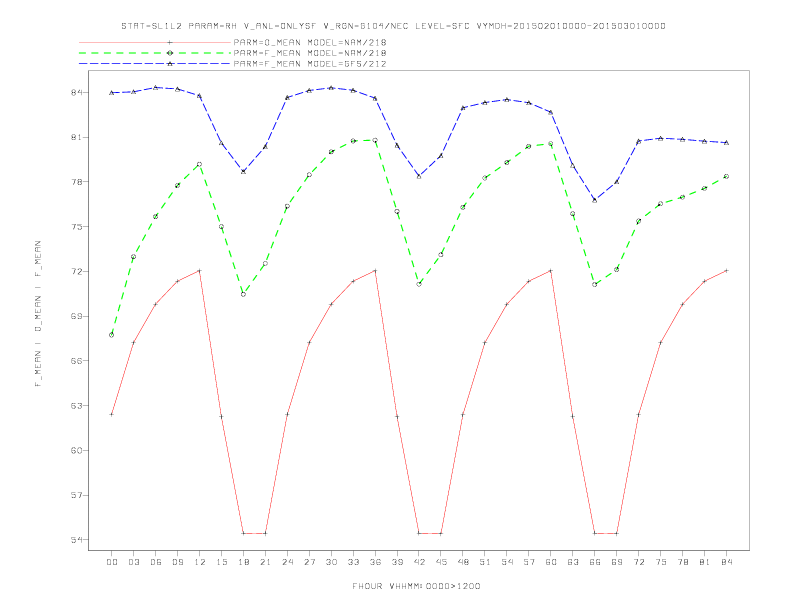Click y-axis tick value 66
Screen dimensions: 792x612
click(76, 361)
